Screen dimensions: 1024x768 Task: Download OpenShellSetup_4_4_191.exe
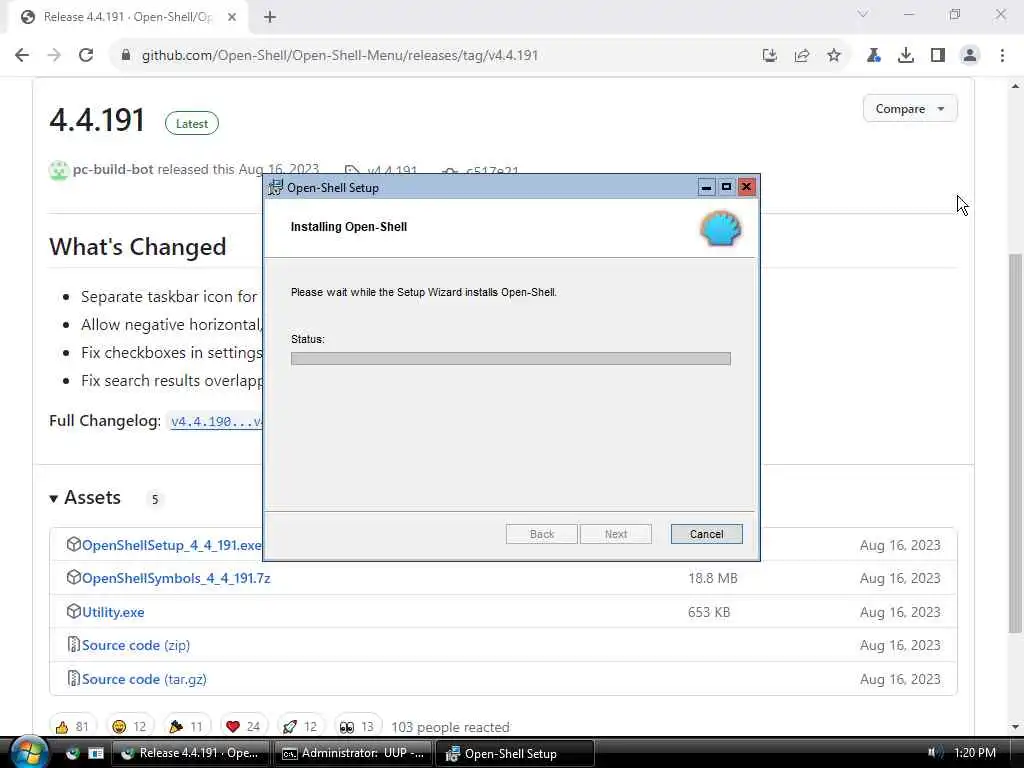click(171, 545)
